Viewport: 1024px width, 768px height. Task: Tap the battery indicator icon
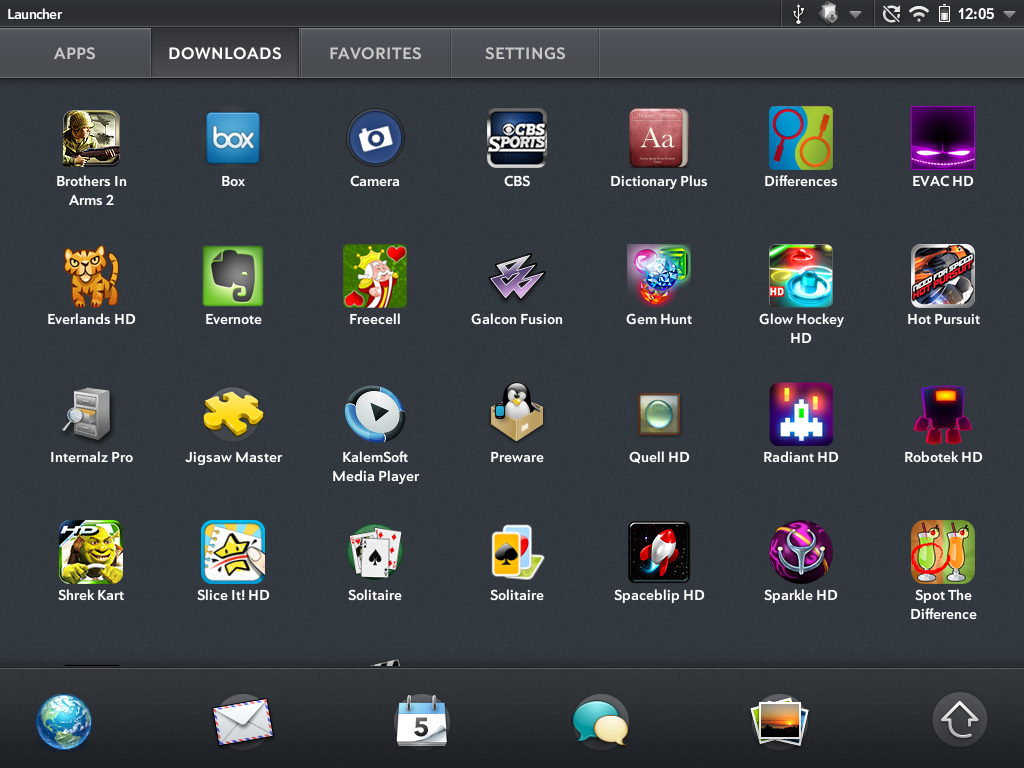tap(944, 14)
